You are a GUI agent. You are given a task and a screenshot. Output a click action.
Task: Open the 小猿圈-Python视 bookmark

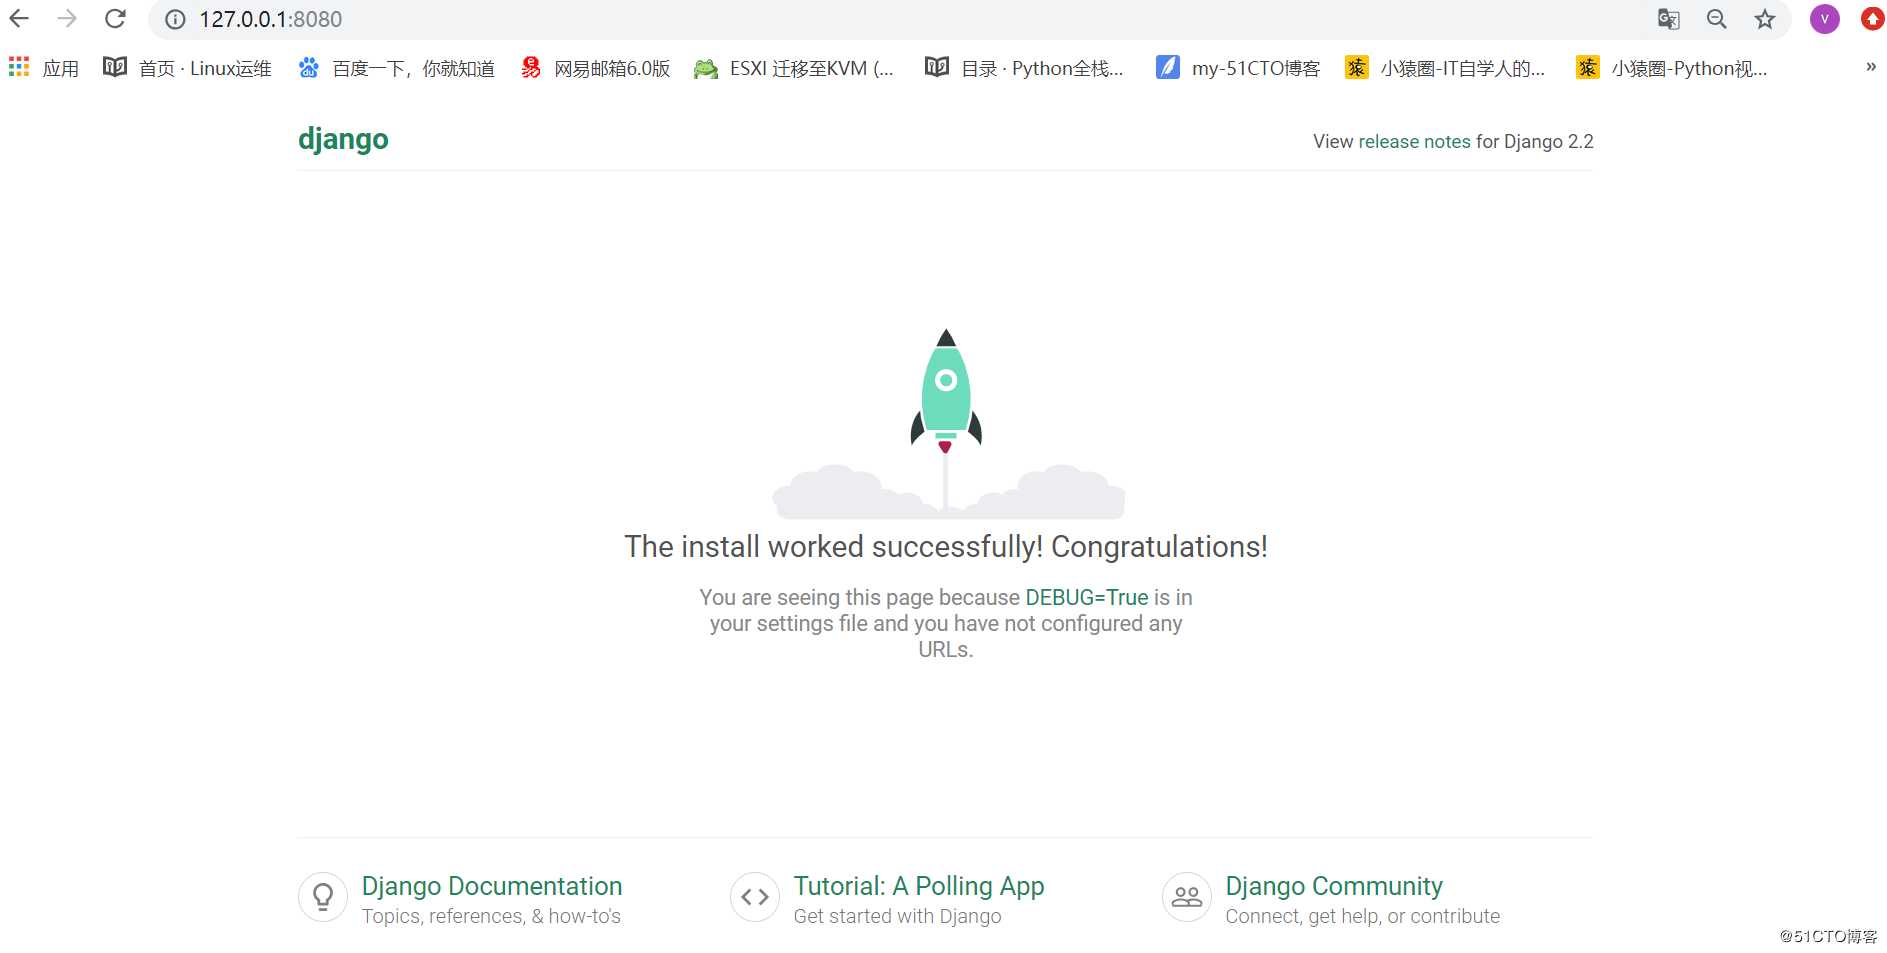tap(1672, 68)
